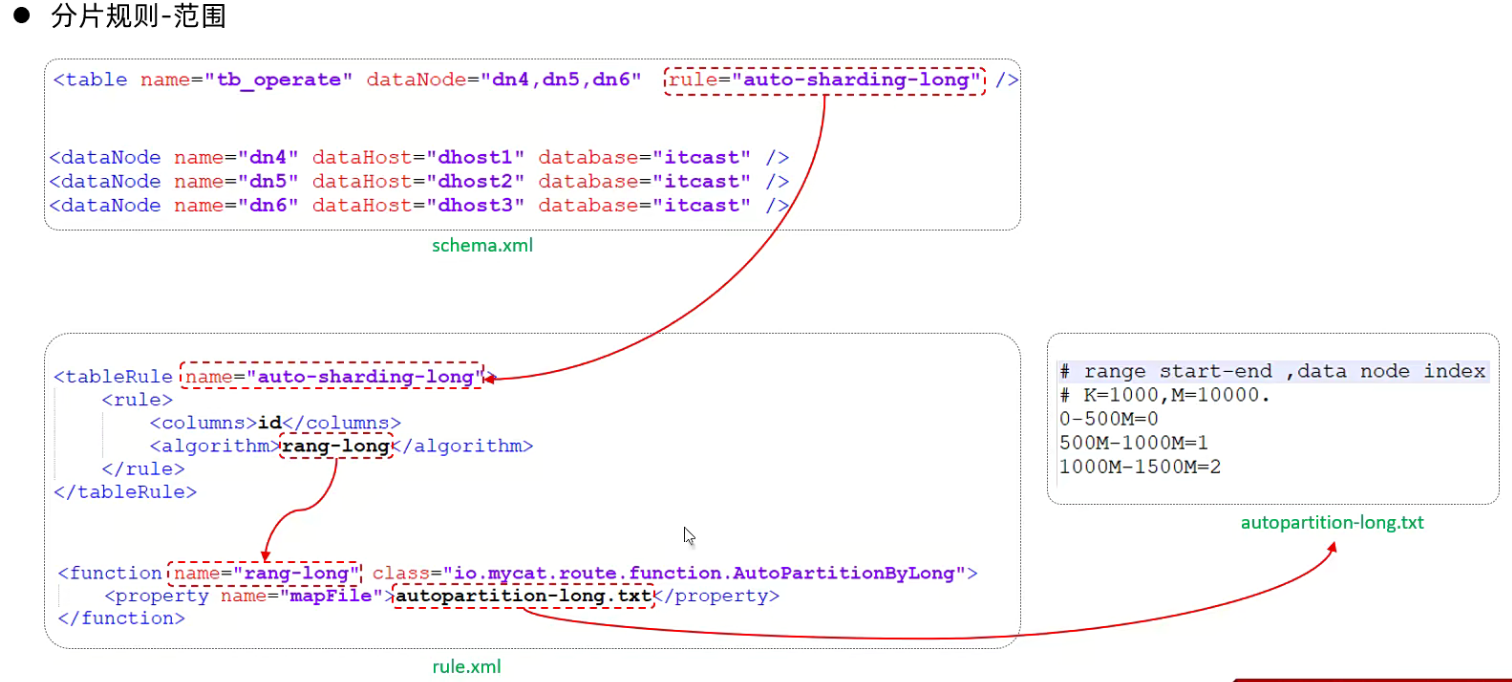This screenshot has height=682, width=1512.
Task: Click the dn5 dataNode definition line
Action: point(419,182)
